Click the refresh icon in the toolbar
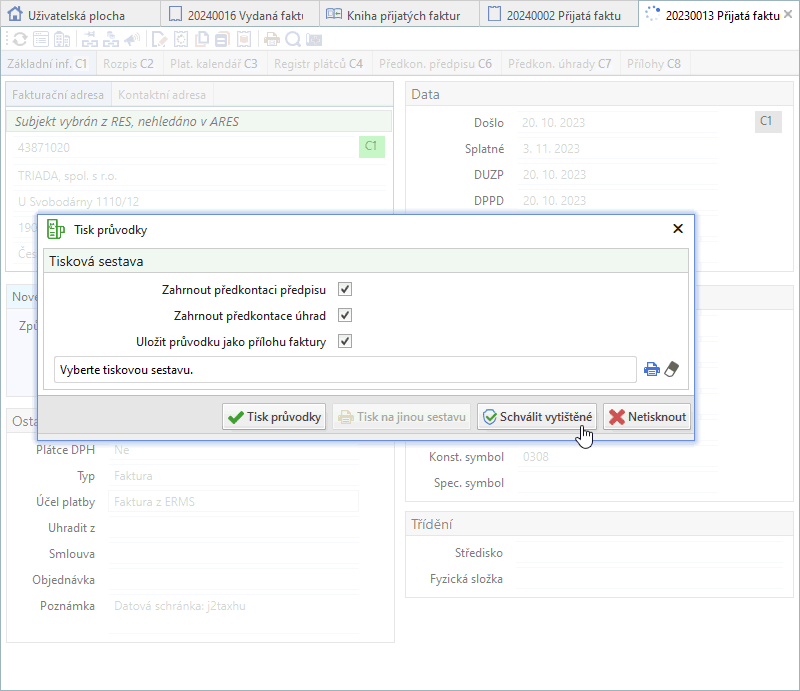The image size is (800, 691). tap(19, 39)
